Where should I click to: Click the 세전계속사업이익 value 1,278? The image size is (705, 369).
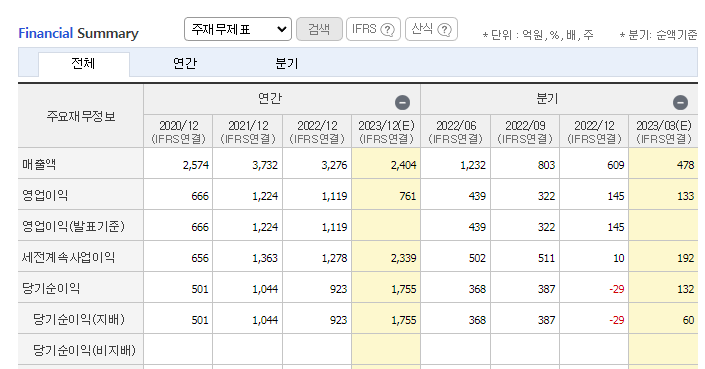(x=334, y=258)
